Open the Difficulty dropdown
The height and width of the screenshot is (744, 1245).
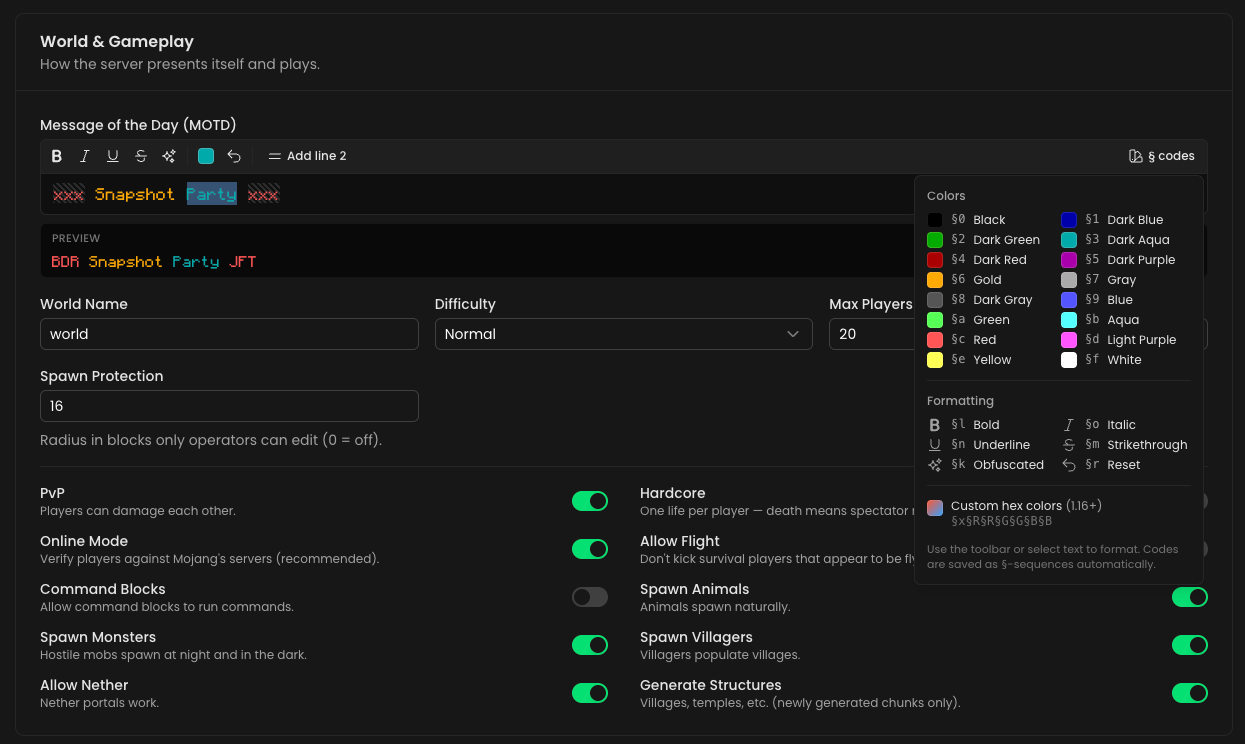click(x=623, y=334)
